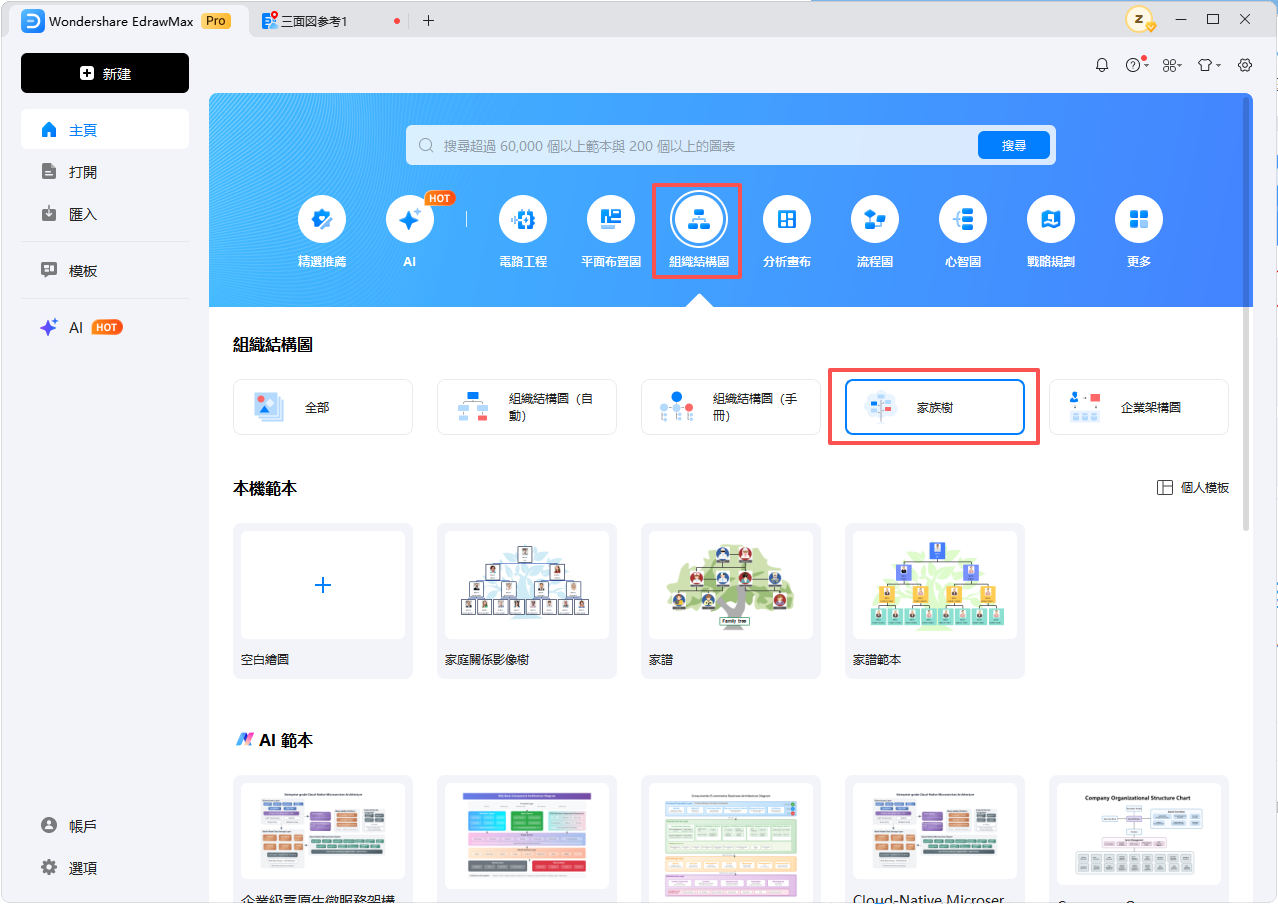
Task: Open the notifications bell icon
Action: click(x=1102, y=65)
